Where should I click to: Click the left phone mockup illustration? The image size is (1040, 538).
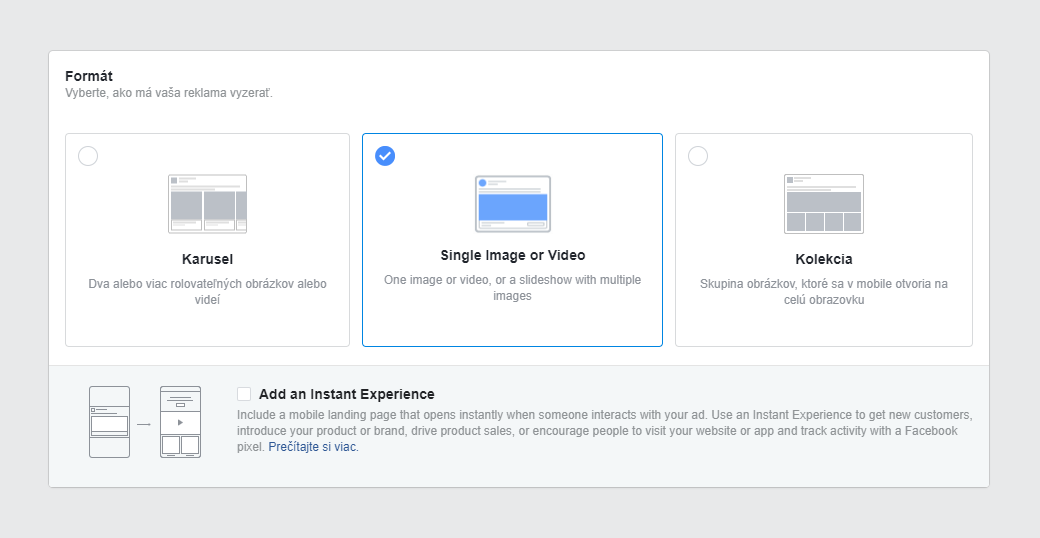(109, 422)
